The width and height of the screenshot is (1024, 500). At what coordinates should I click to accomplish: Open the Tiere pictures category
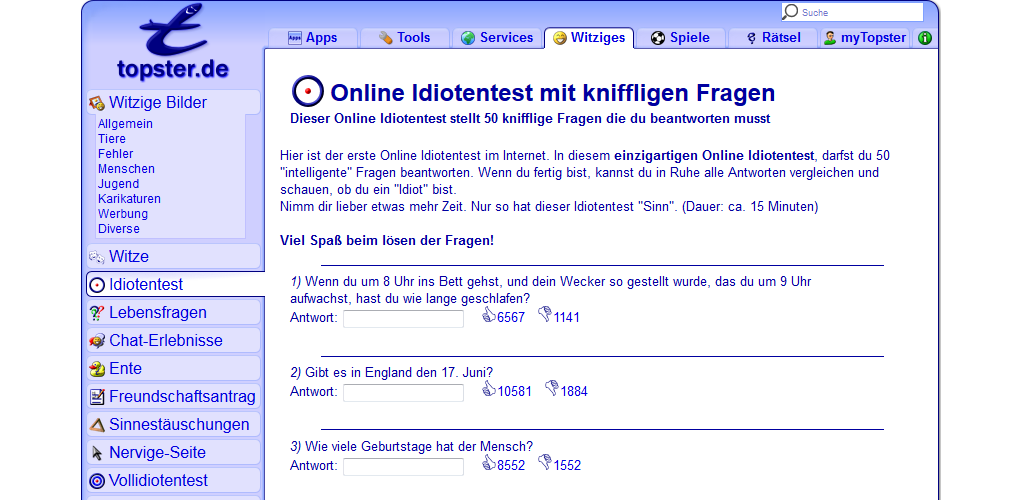point(112,139)
